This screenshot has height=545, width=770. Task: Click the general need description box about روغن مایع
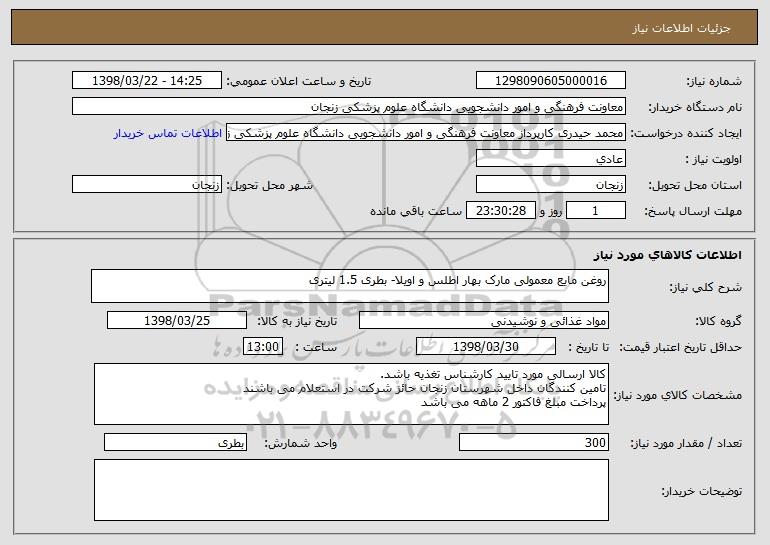(x=350, y=286)
